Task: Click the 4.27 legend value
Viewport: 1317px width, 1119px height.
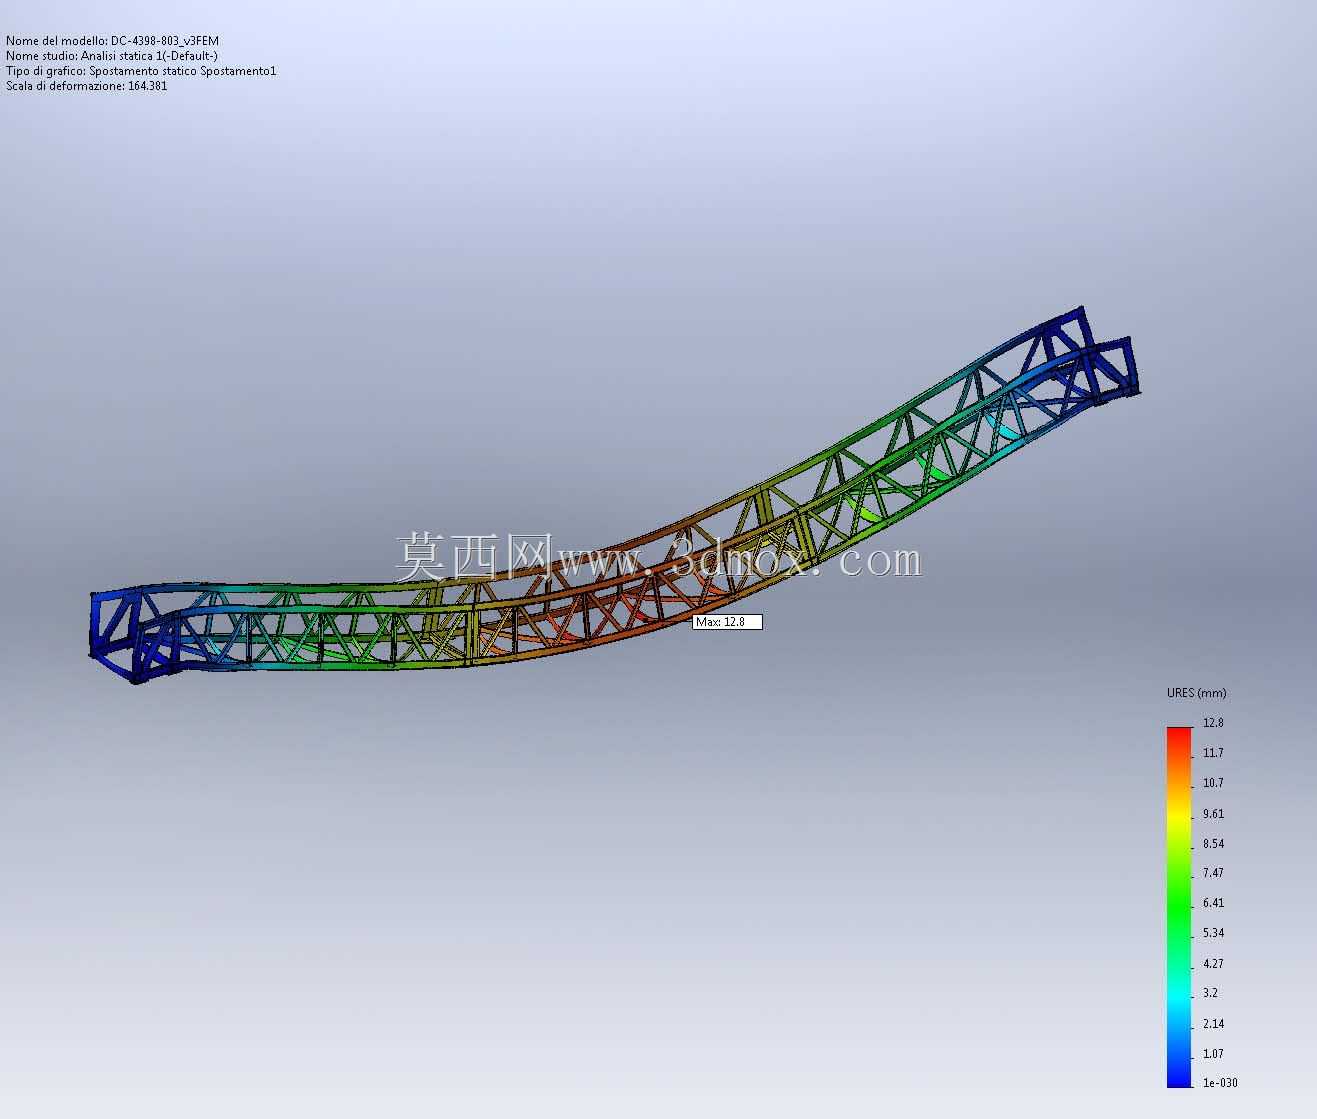Action: [x=1213, y=964]
